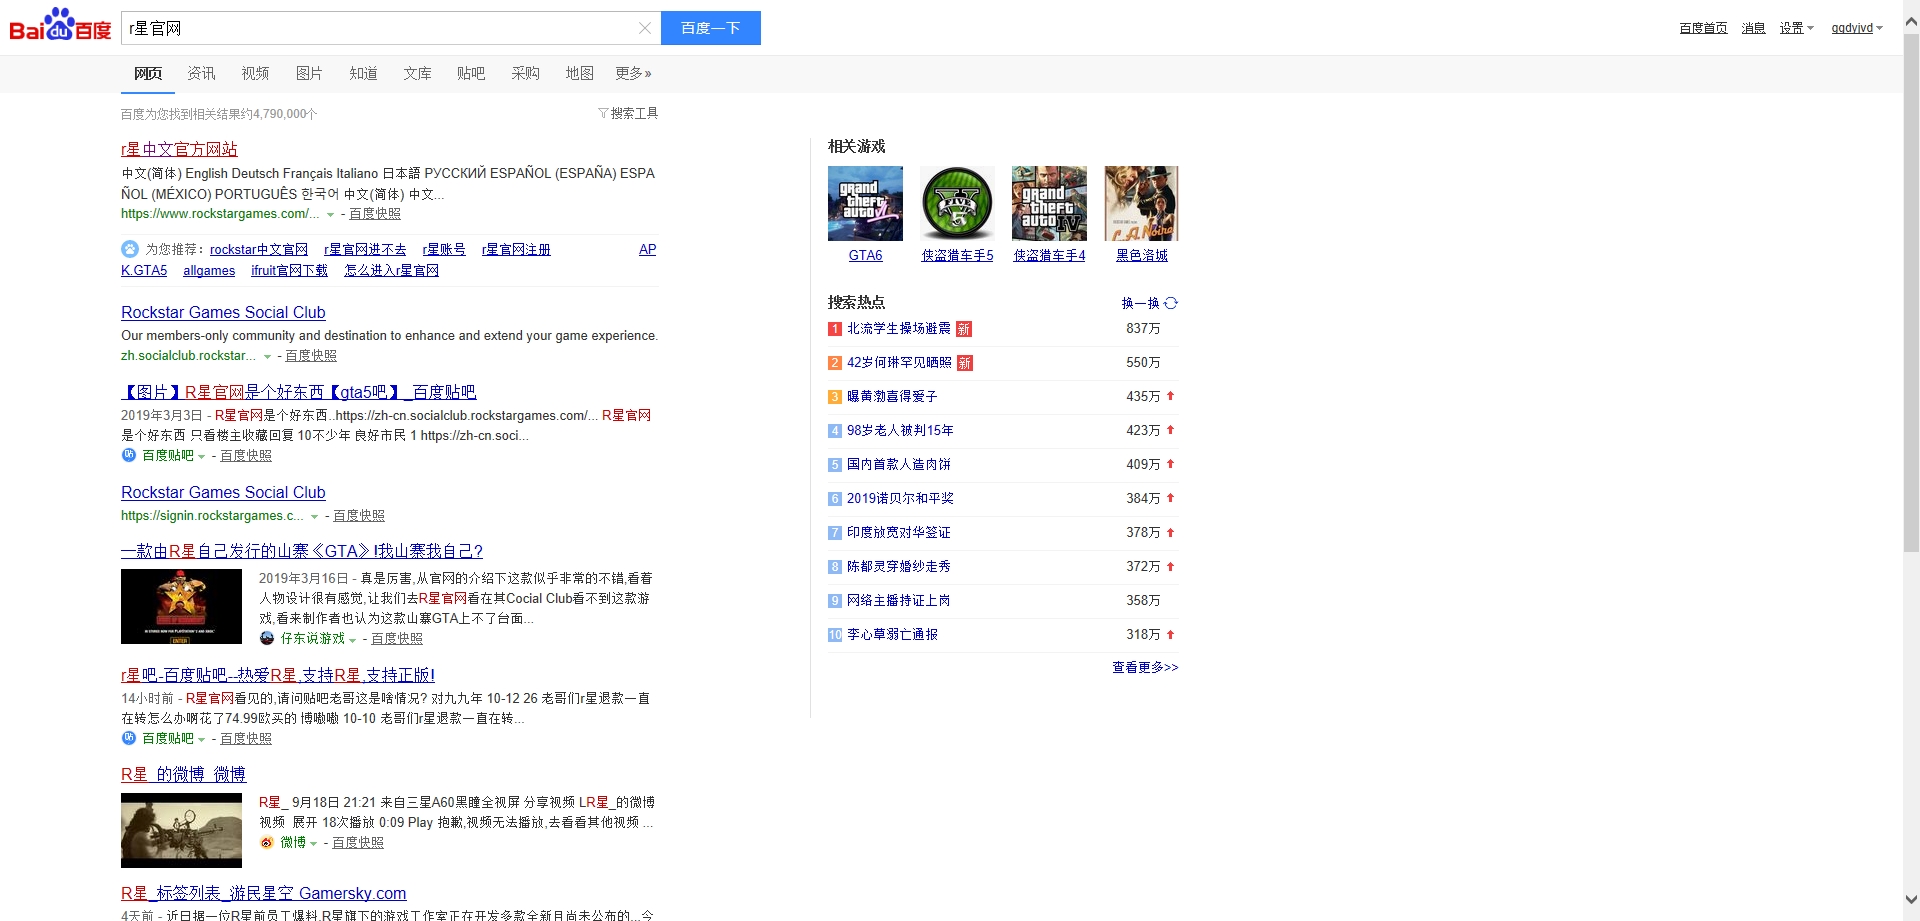1920x921 pixels.
Task: Open the 侠盗猎车手5 game icon
Action: (957, 203)
